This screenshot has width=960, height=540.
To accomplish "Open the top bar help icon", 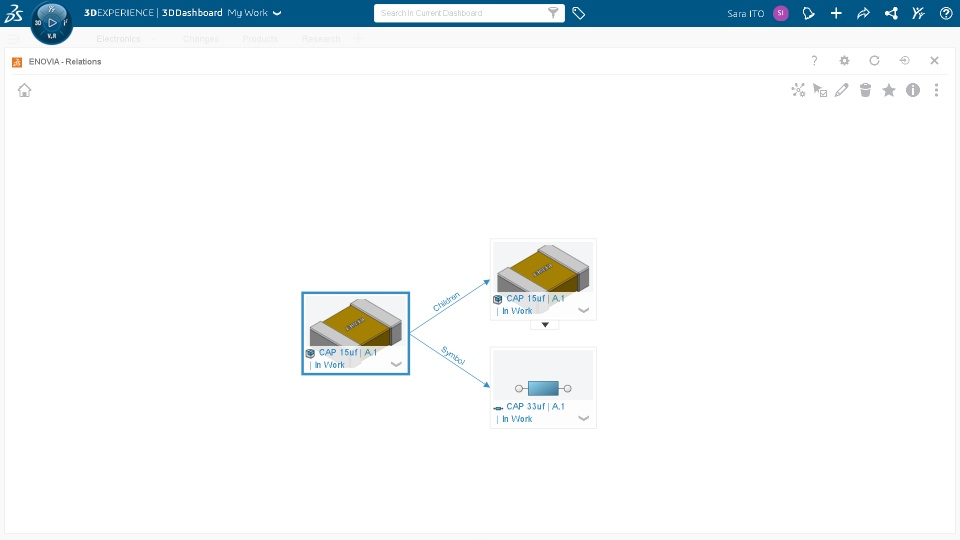I will pos(946,13).
